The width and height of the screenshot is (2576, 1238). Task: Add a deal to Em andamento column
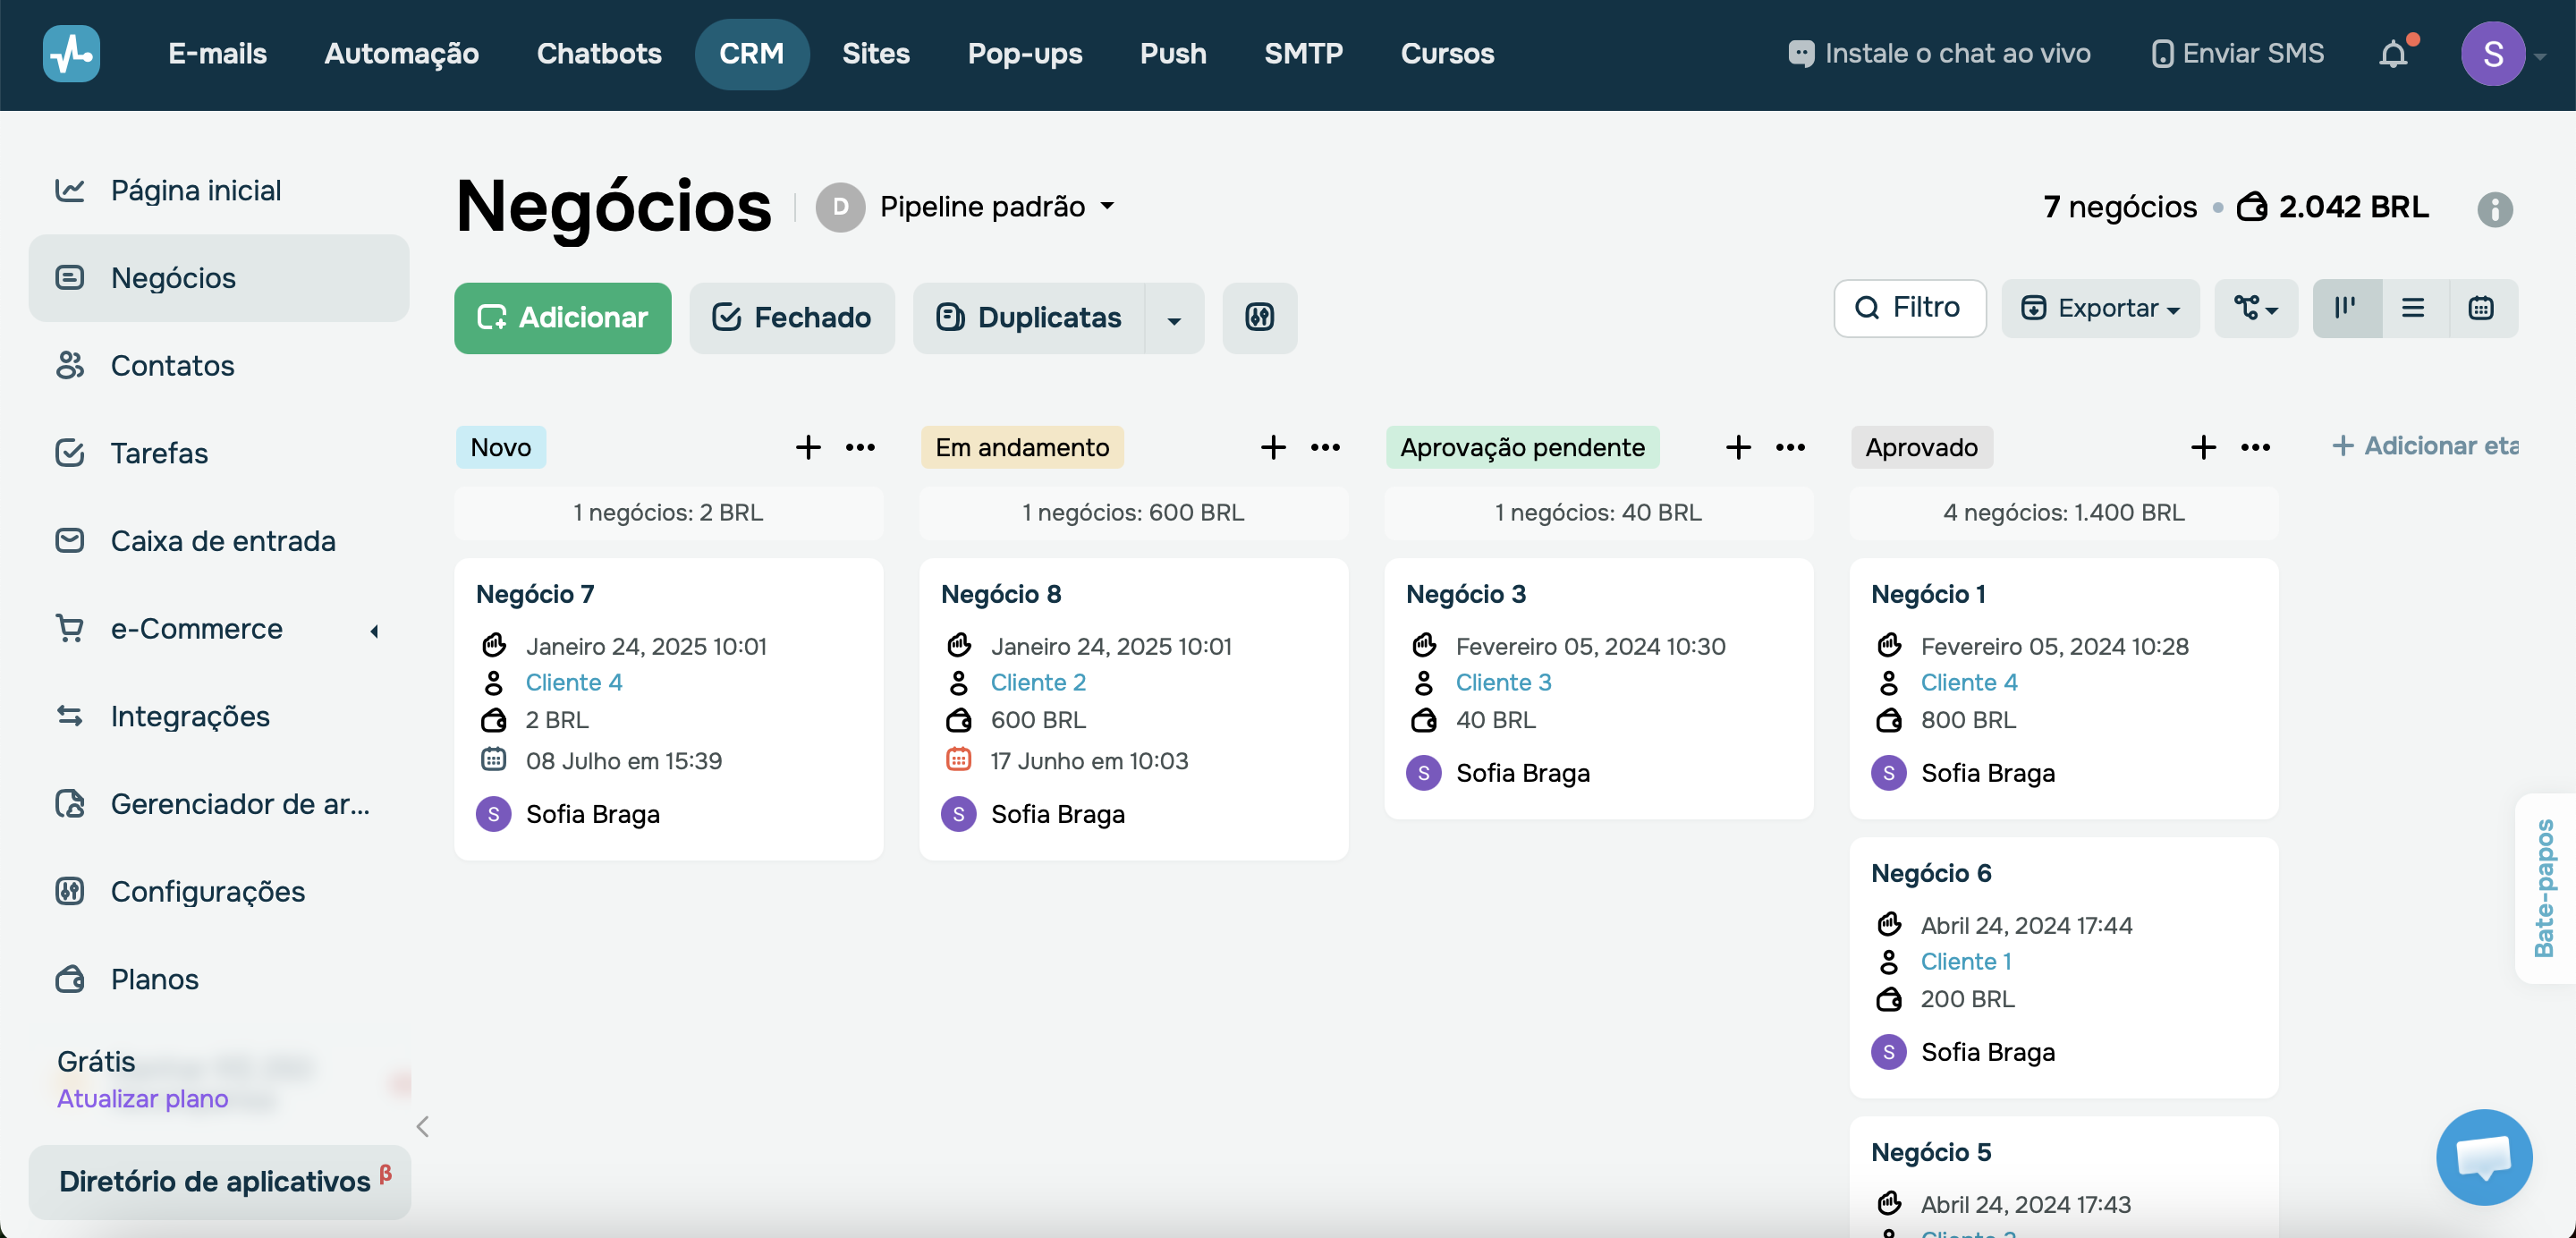point(1273,447)
